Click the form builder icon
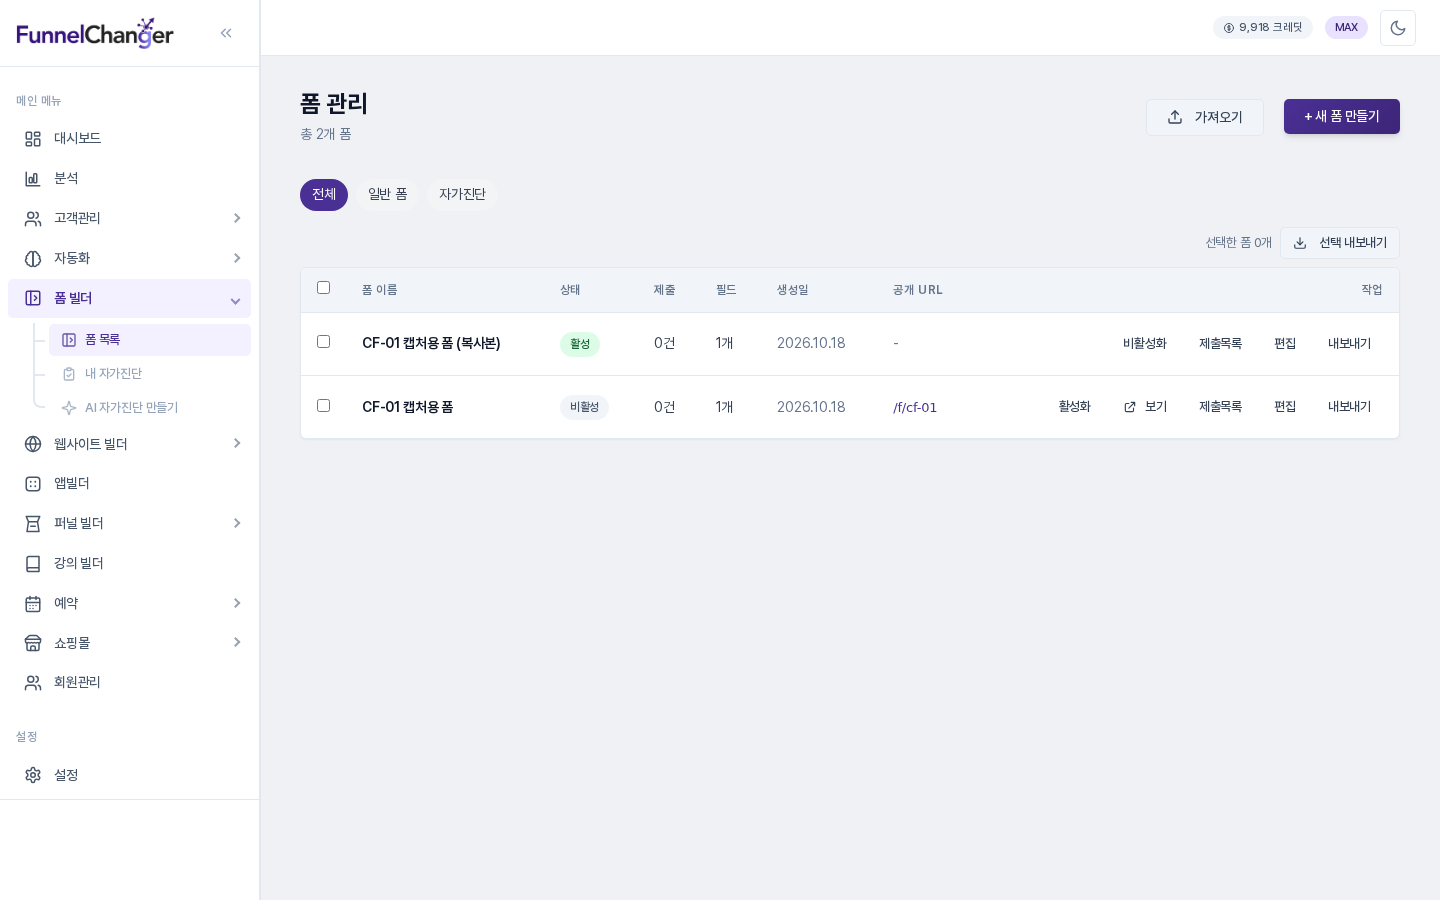1440x900 pixels. click(x=33, y=298)
